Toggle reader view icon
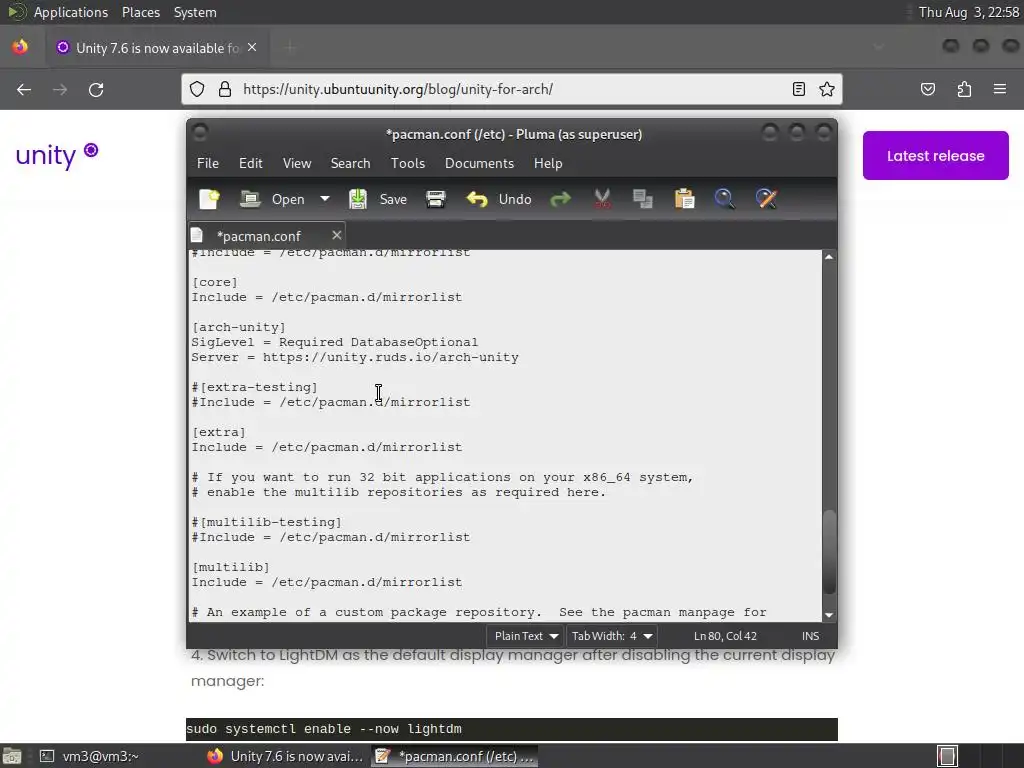Image resolution: width=1024 pixels, height=768 pixels. click(x=799, y=89)
